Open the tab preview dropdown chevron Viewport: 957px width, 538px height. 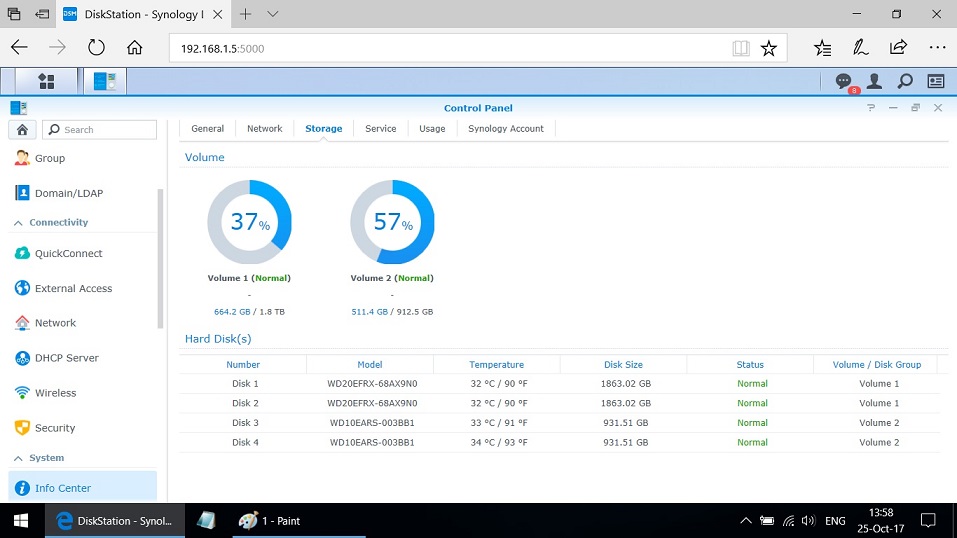[273, 14]
